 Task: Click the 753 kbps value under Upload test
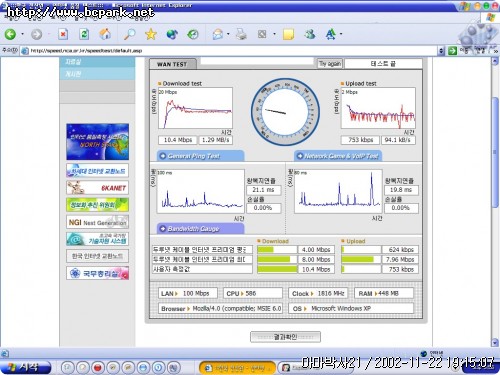[360, 140]
